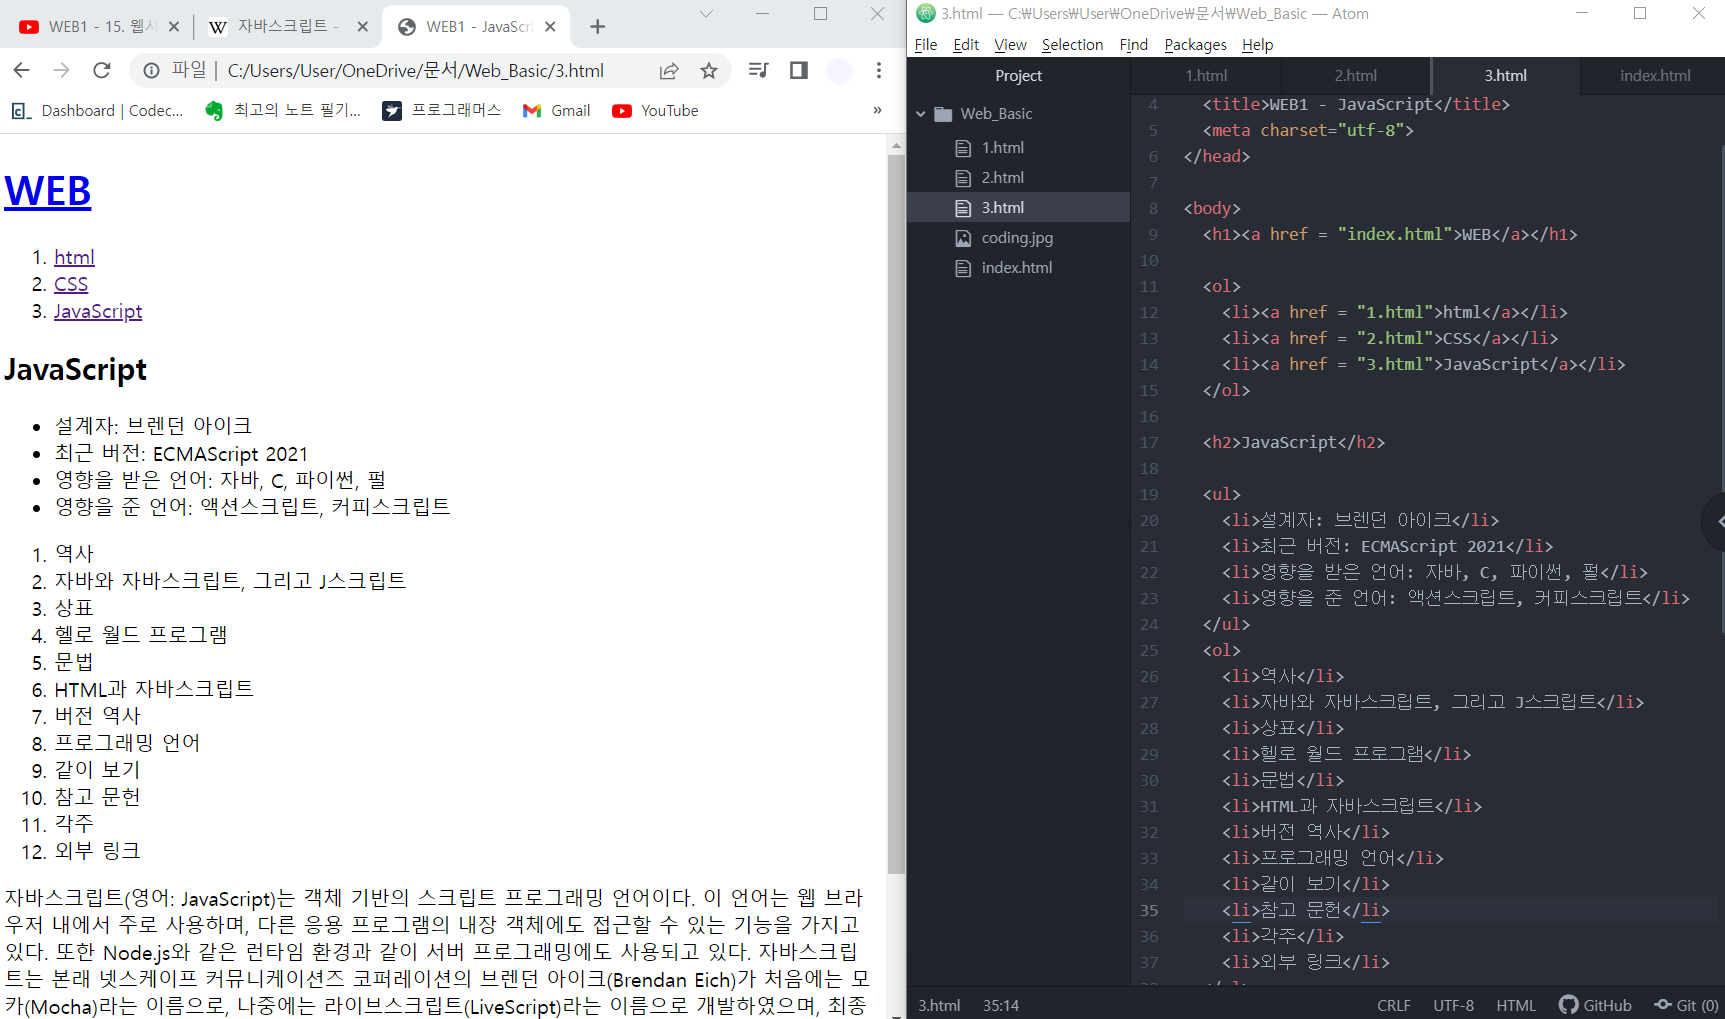Open Chrome tab search dropdown
The width and height of the screenshot is (1725, 1019).
[x=706, y=14]
